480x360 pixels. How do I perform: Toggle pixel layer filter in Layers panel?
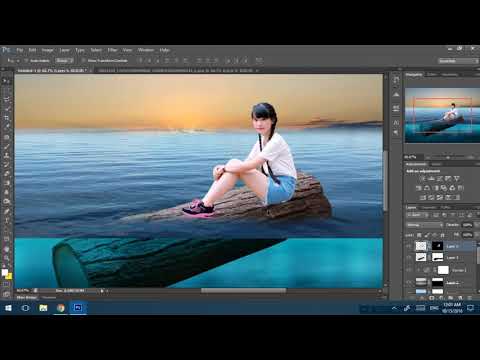(x=436, y=215)
